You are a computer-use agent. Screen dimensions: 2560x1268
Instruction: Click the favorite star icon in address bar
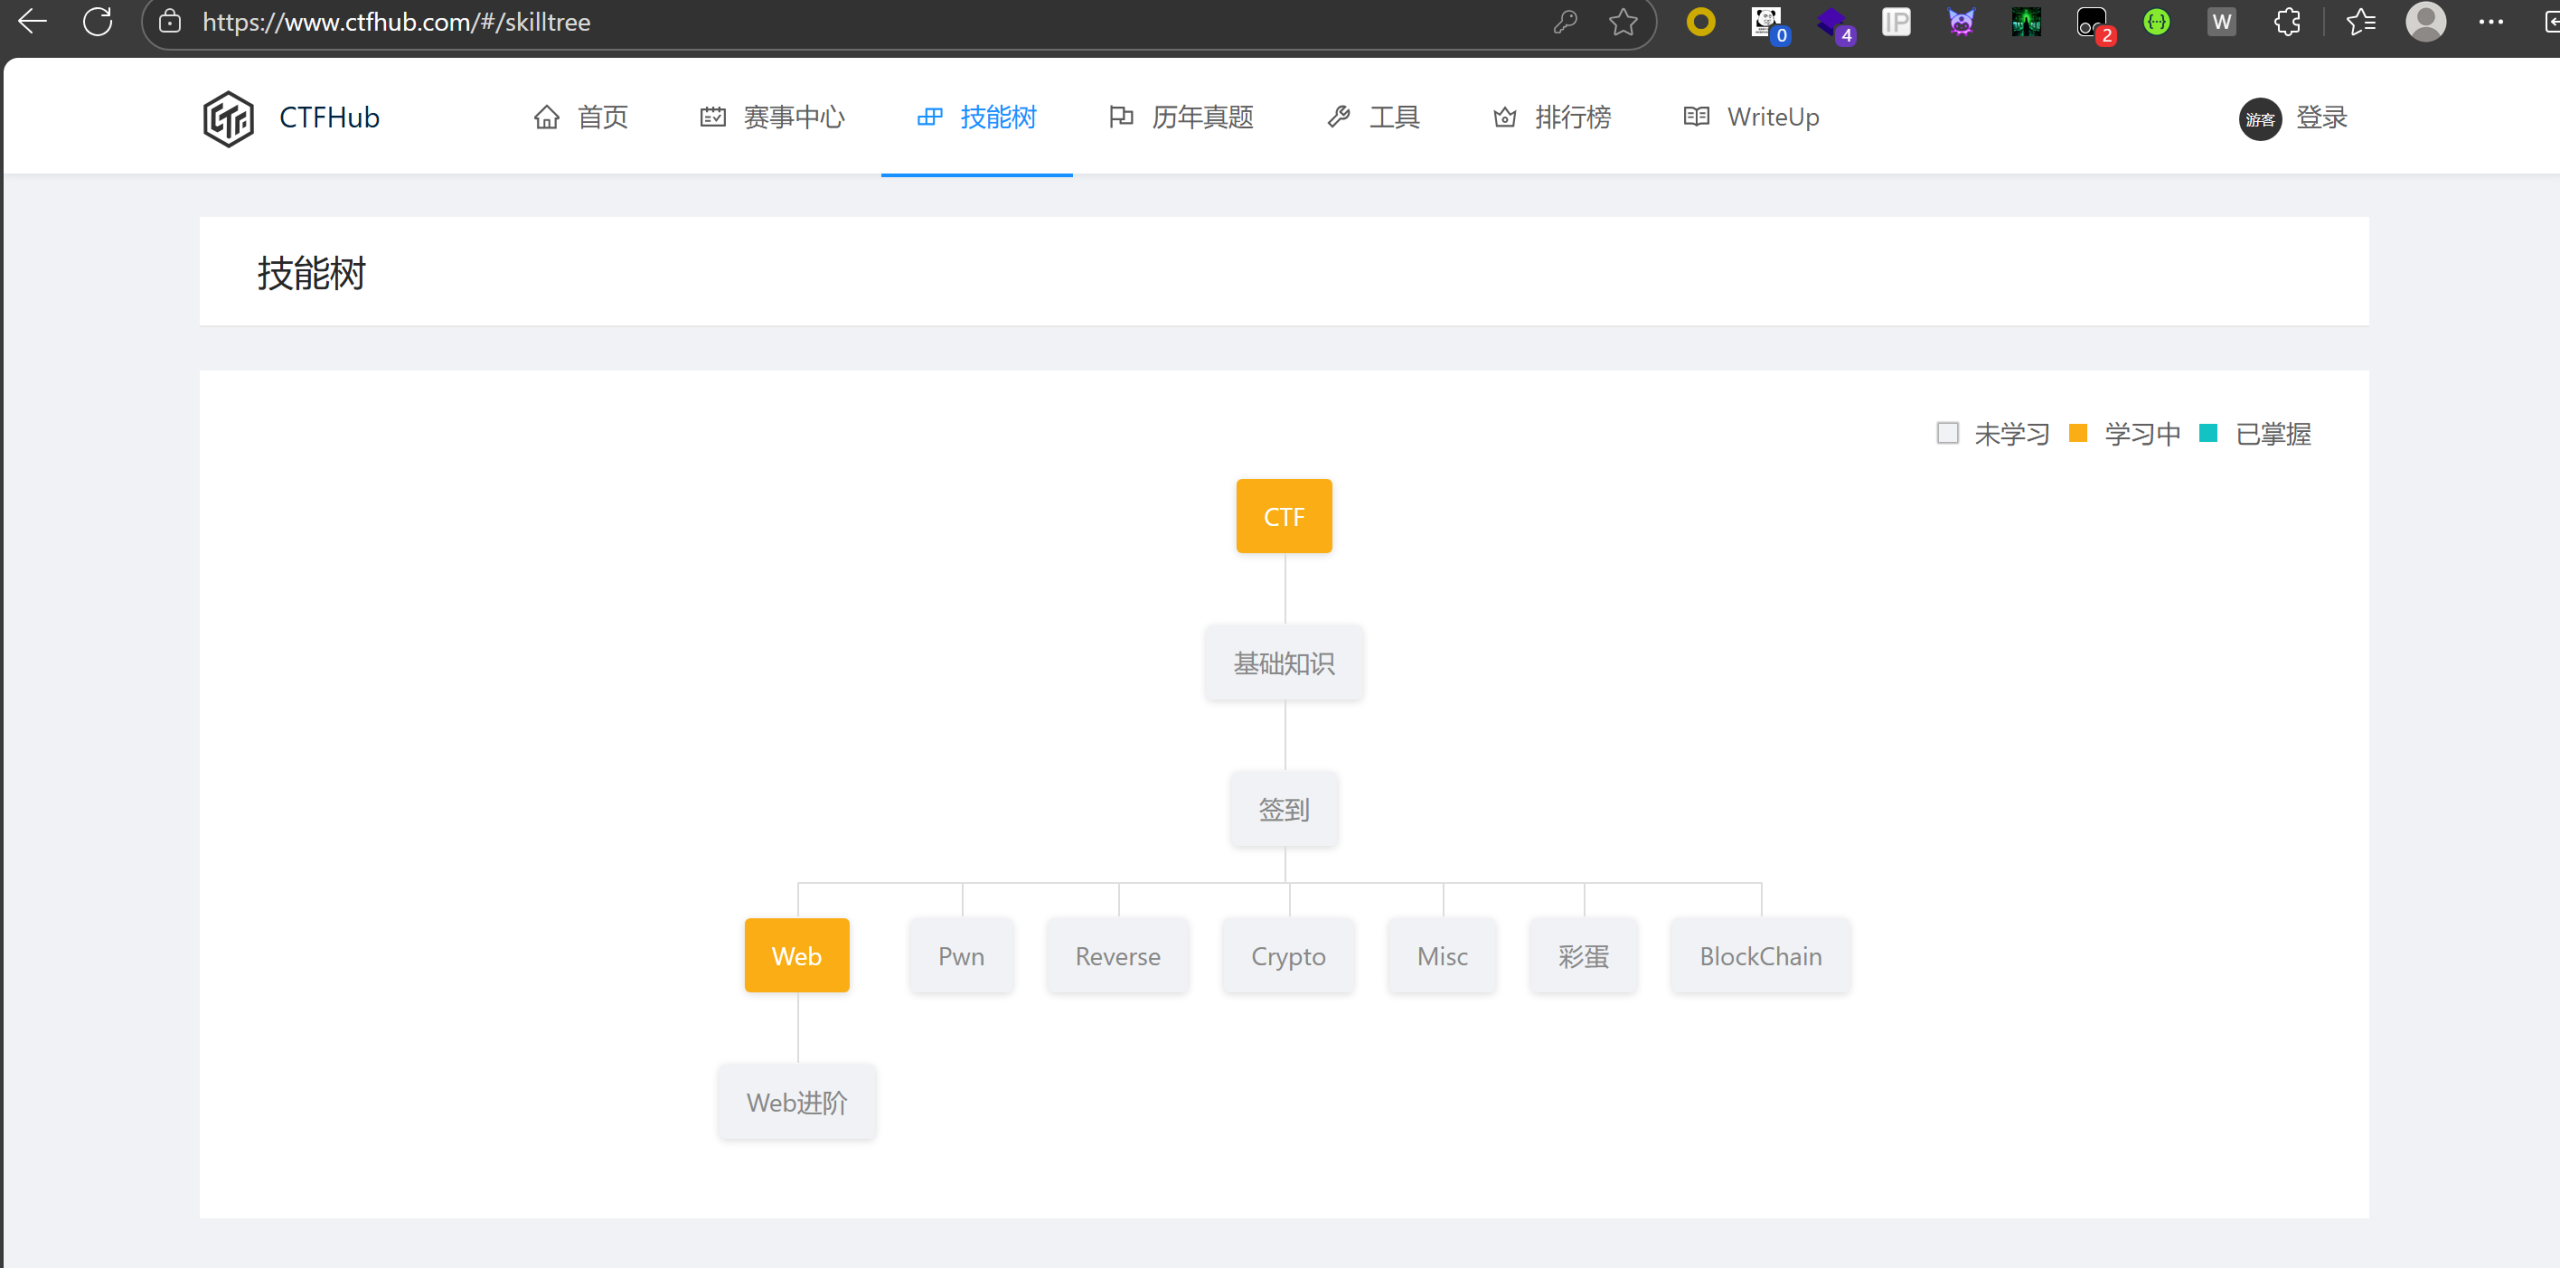click(x=1623, y=22)
